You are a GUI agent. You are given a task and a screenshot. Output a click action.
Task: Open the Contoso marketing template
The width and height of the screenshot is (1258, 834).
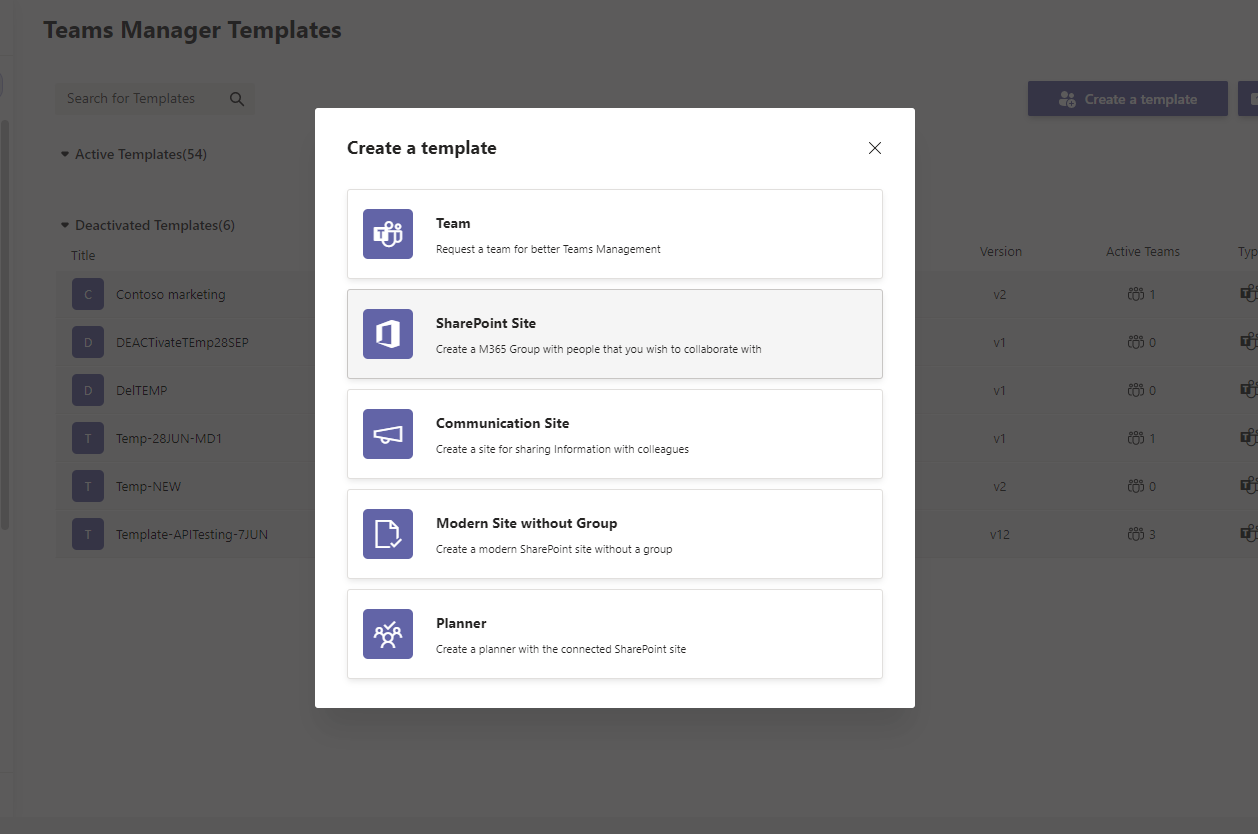coord(171,294)
